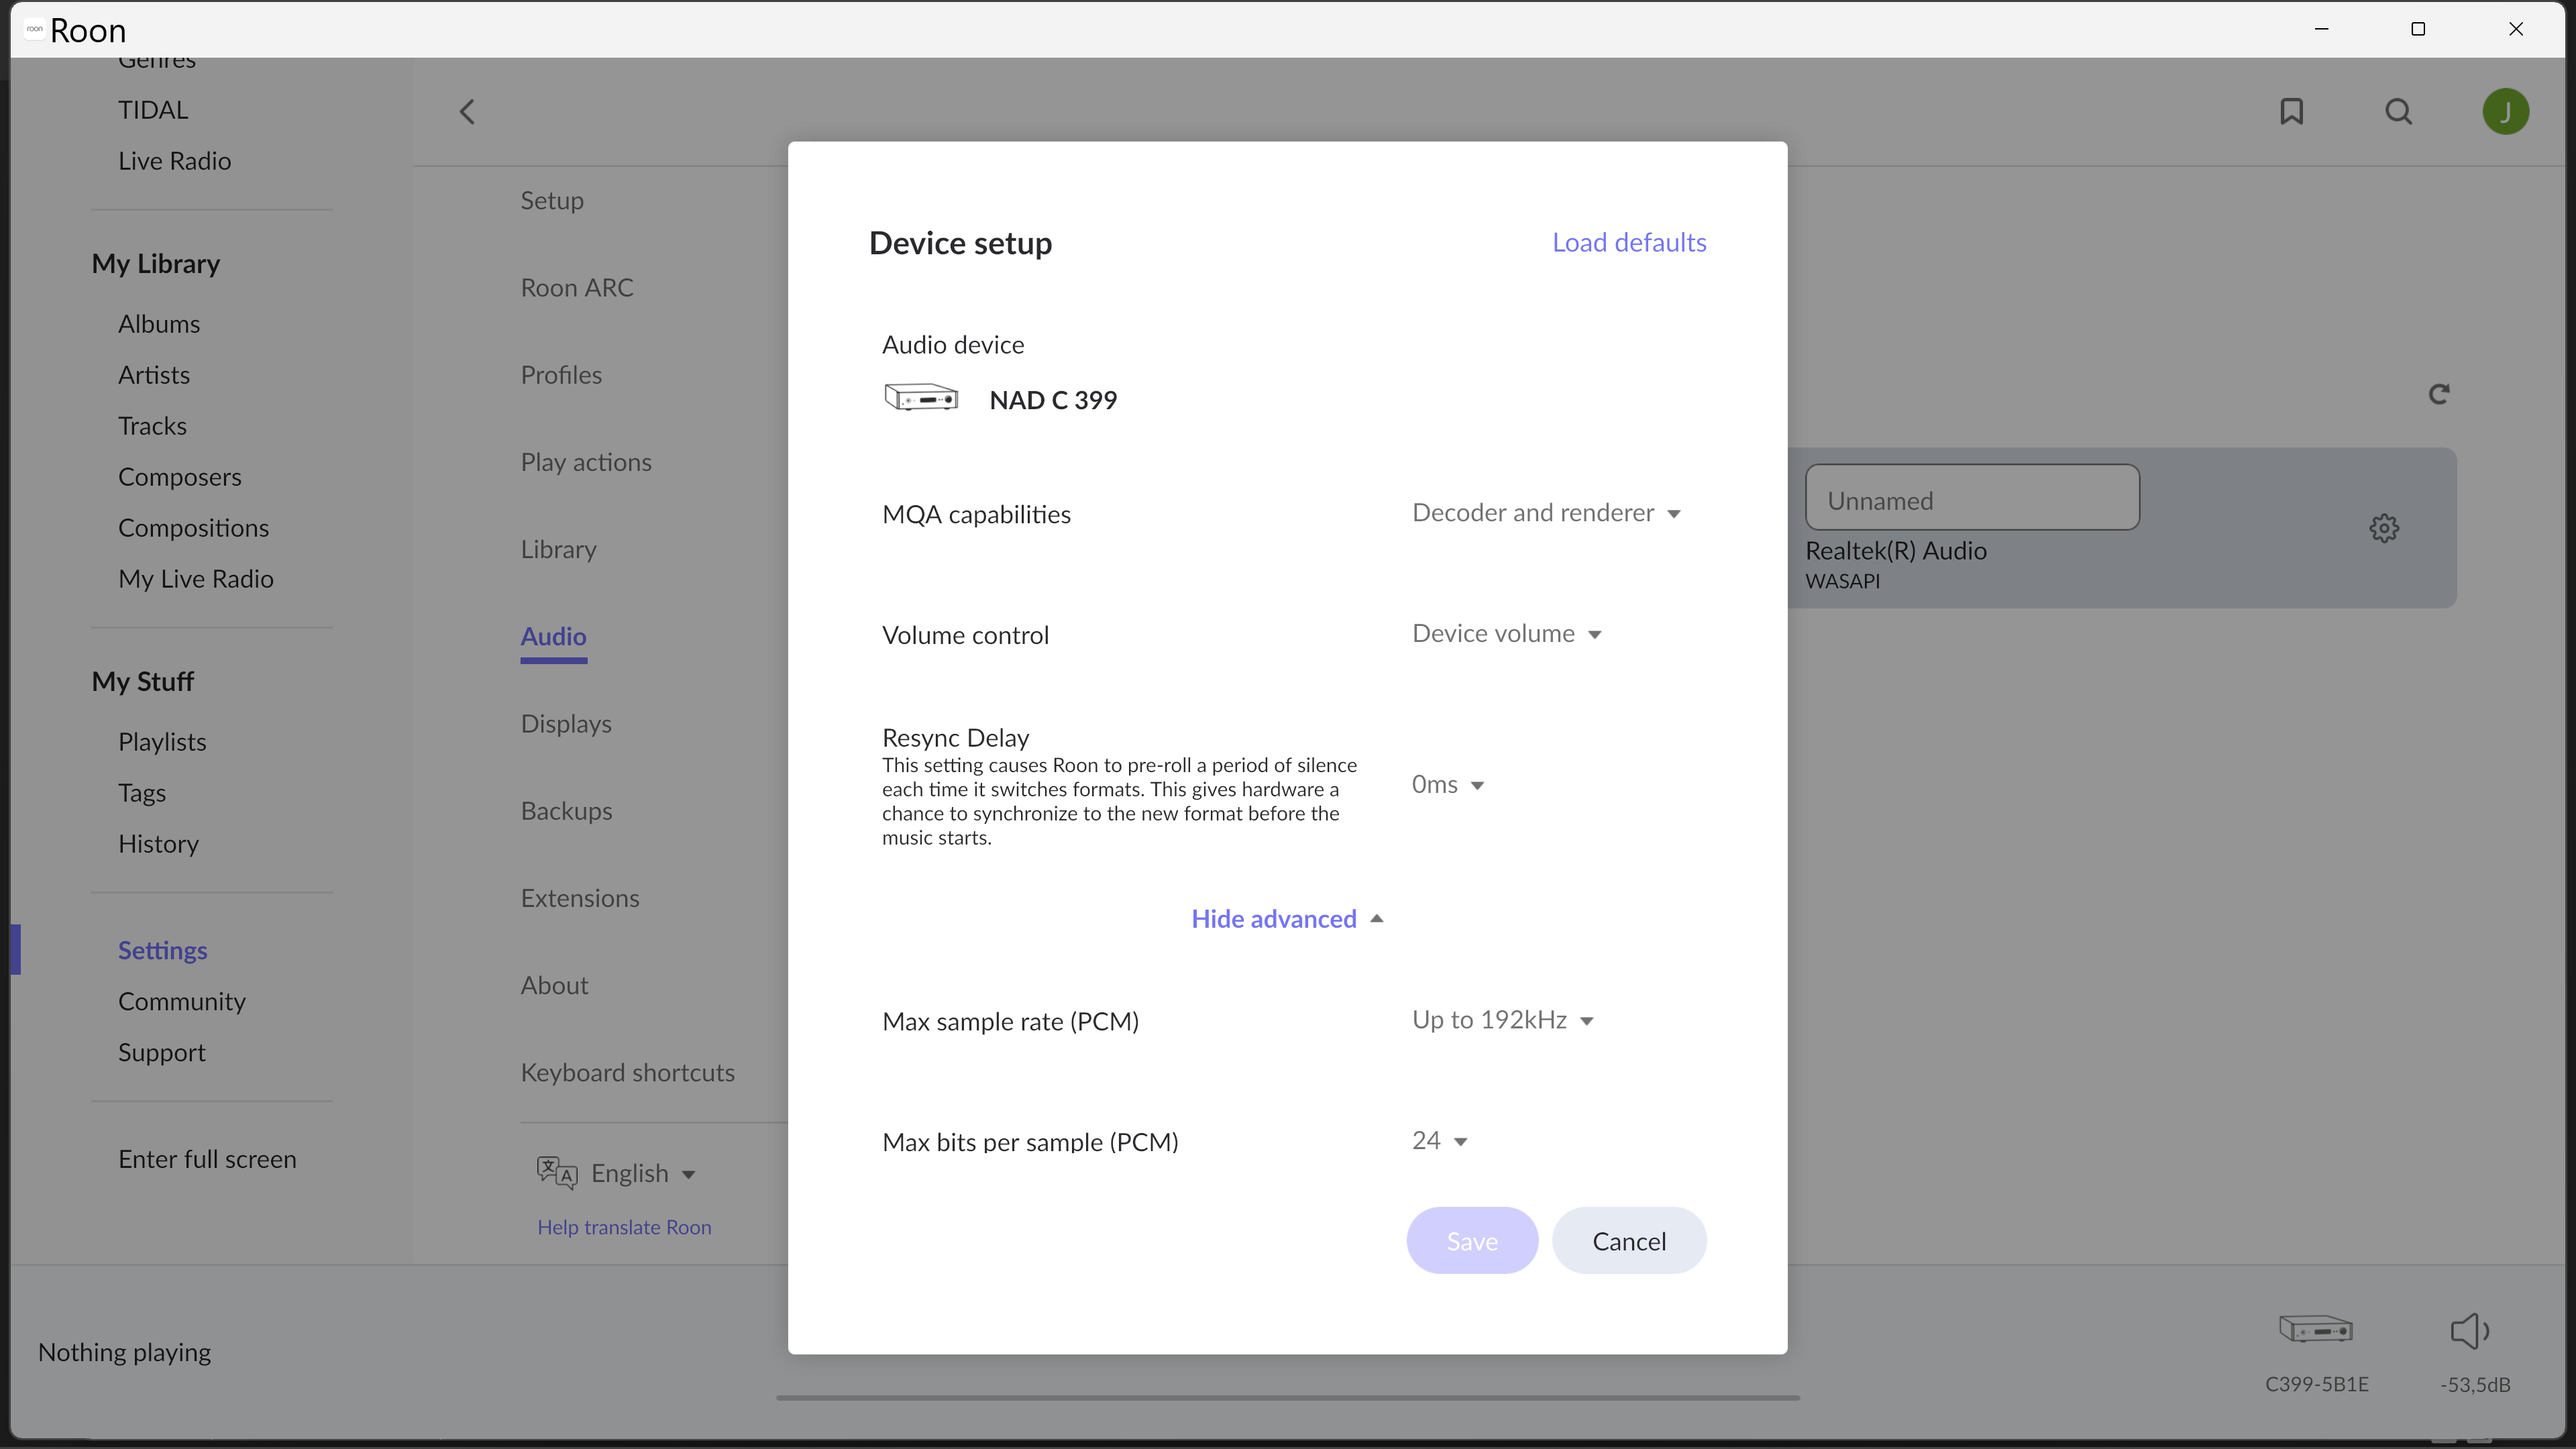Viewport: 2576px width, 1449px height.
Task: Open the Library settings tab
Action: tap(558, 549)
